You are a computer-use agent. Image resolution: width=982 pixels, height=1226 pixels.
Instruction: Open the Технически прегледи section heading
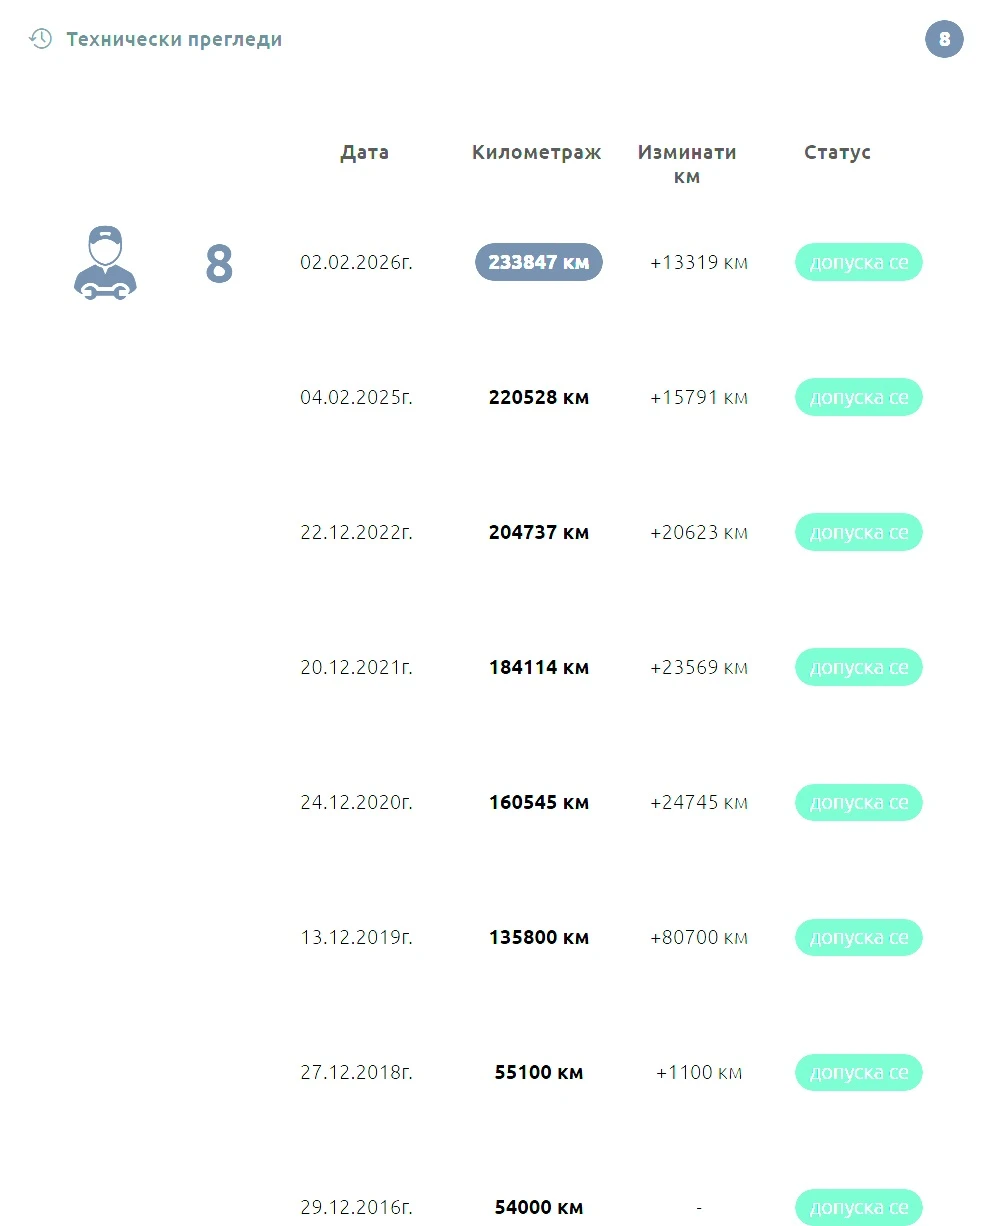pos(174,40)
